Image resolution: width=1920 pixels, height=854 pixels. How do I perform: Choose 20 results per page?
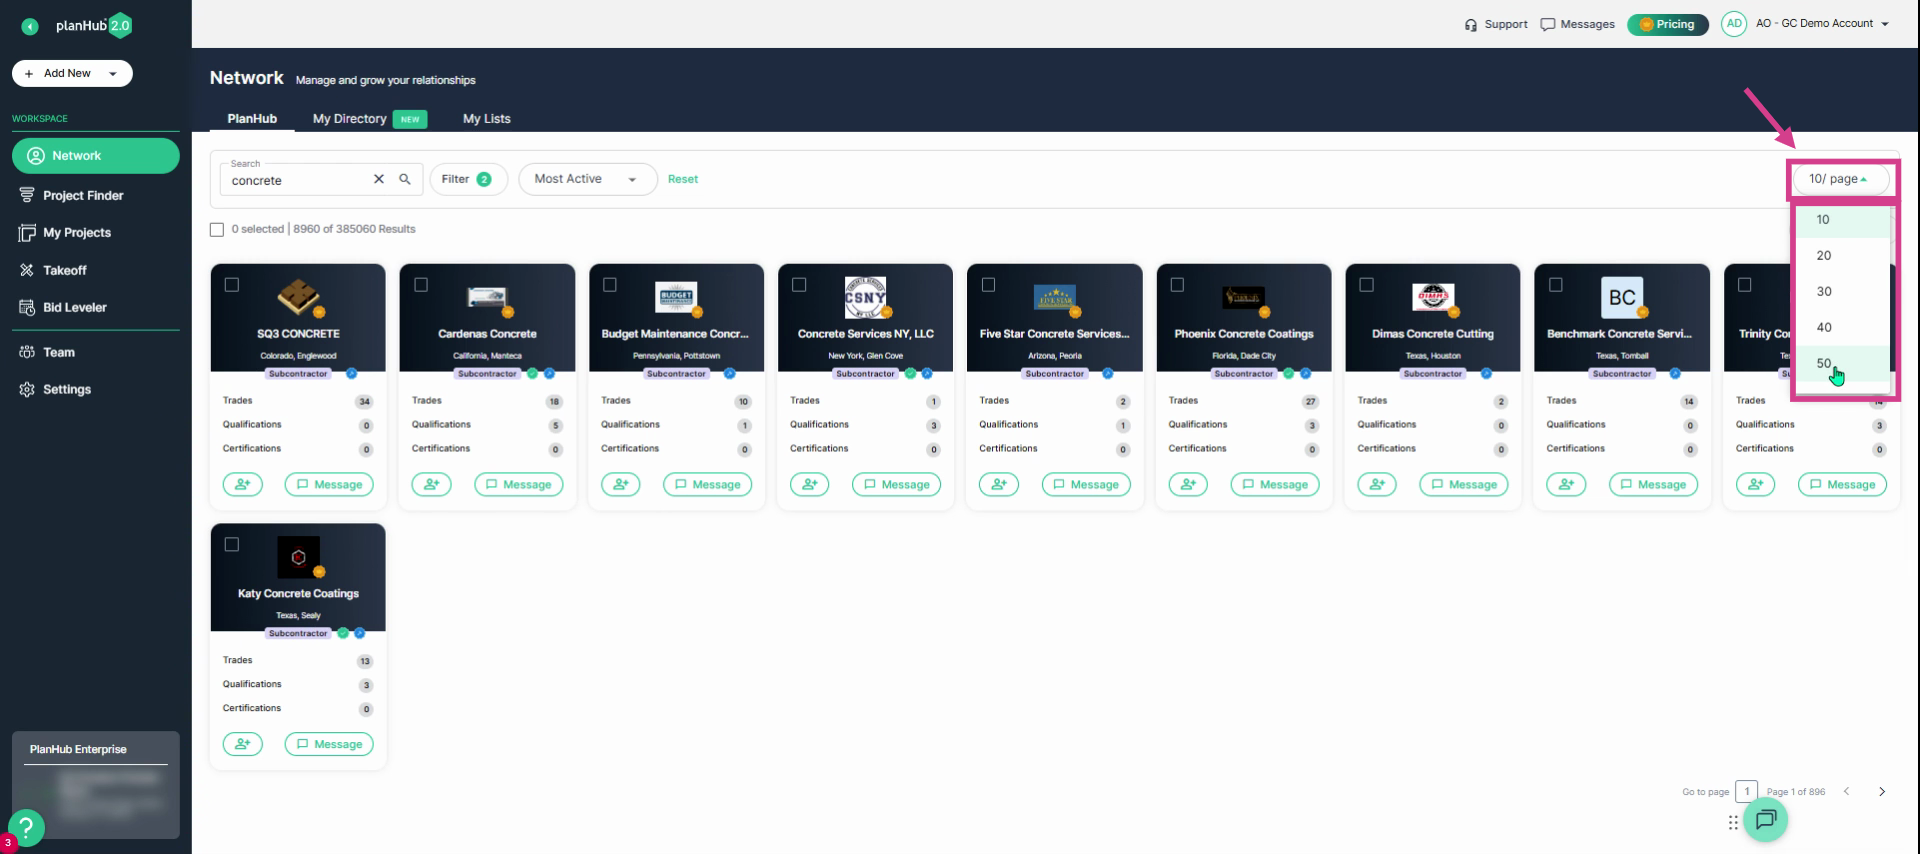pos(1843,256)
